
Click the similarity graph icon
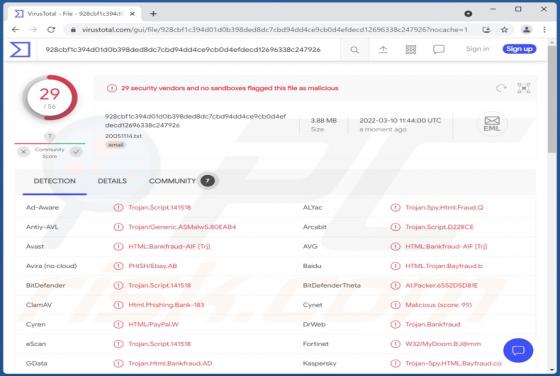pyautogui.click(x=524, y=88)
